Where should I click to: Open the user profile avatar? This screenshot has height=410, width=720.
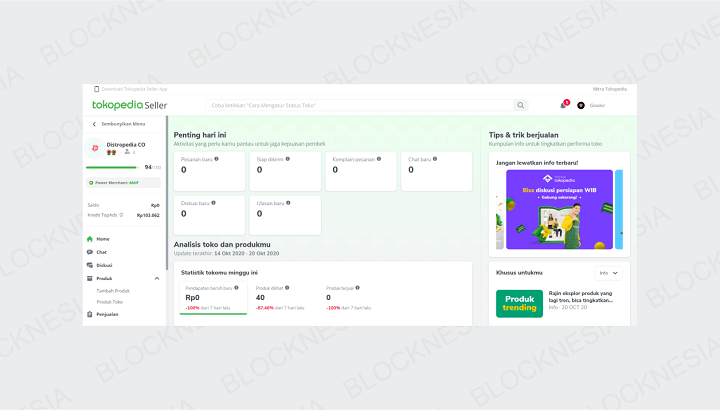point(581,105)
